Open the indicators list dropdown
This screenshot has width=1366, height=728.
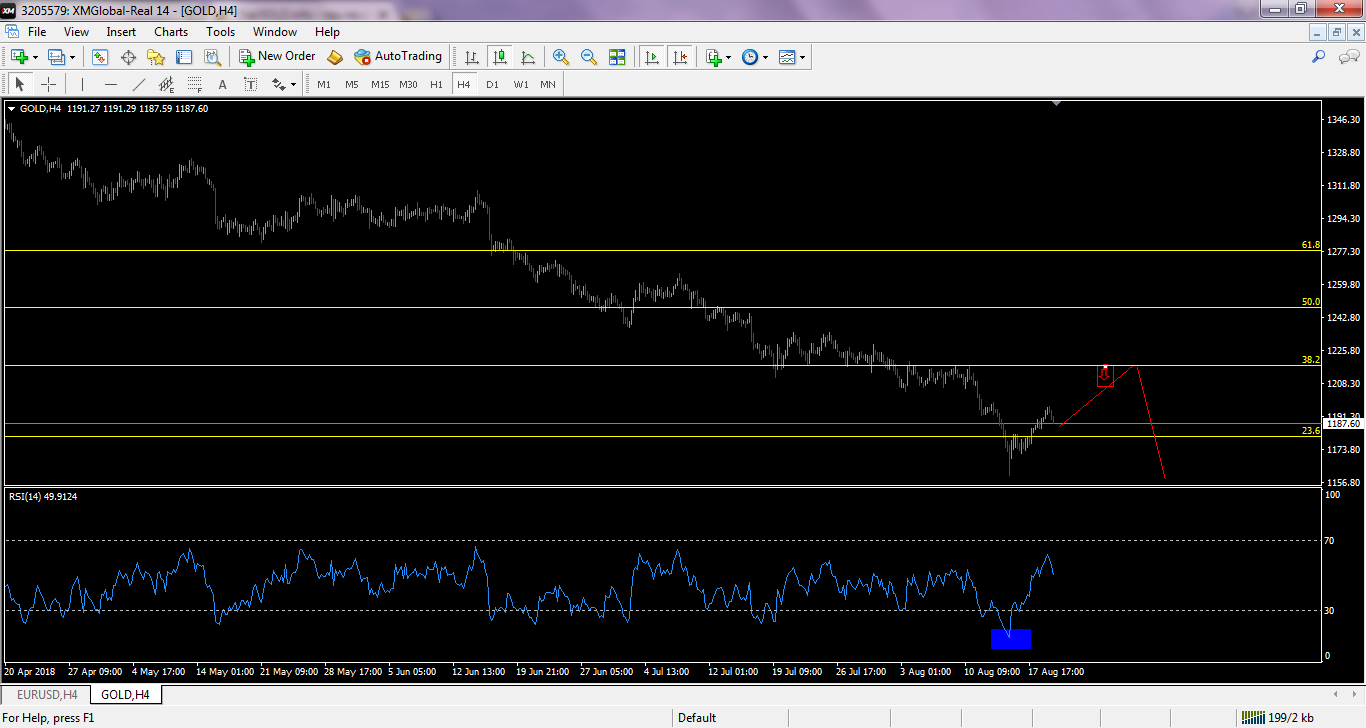(x=729, y=57)
